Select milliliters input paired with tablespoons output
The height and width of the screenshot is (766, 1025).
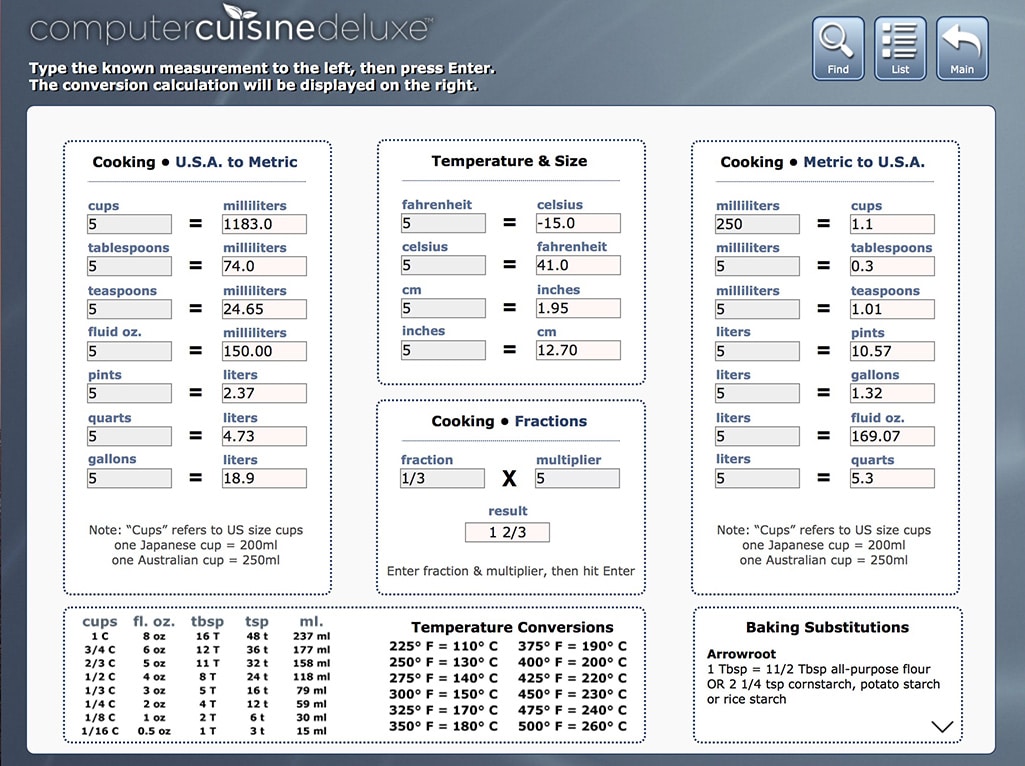(757, 266)
